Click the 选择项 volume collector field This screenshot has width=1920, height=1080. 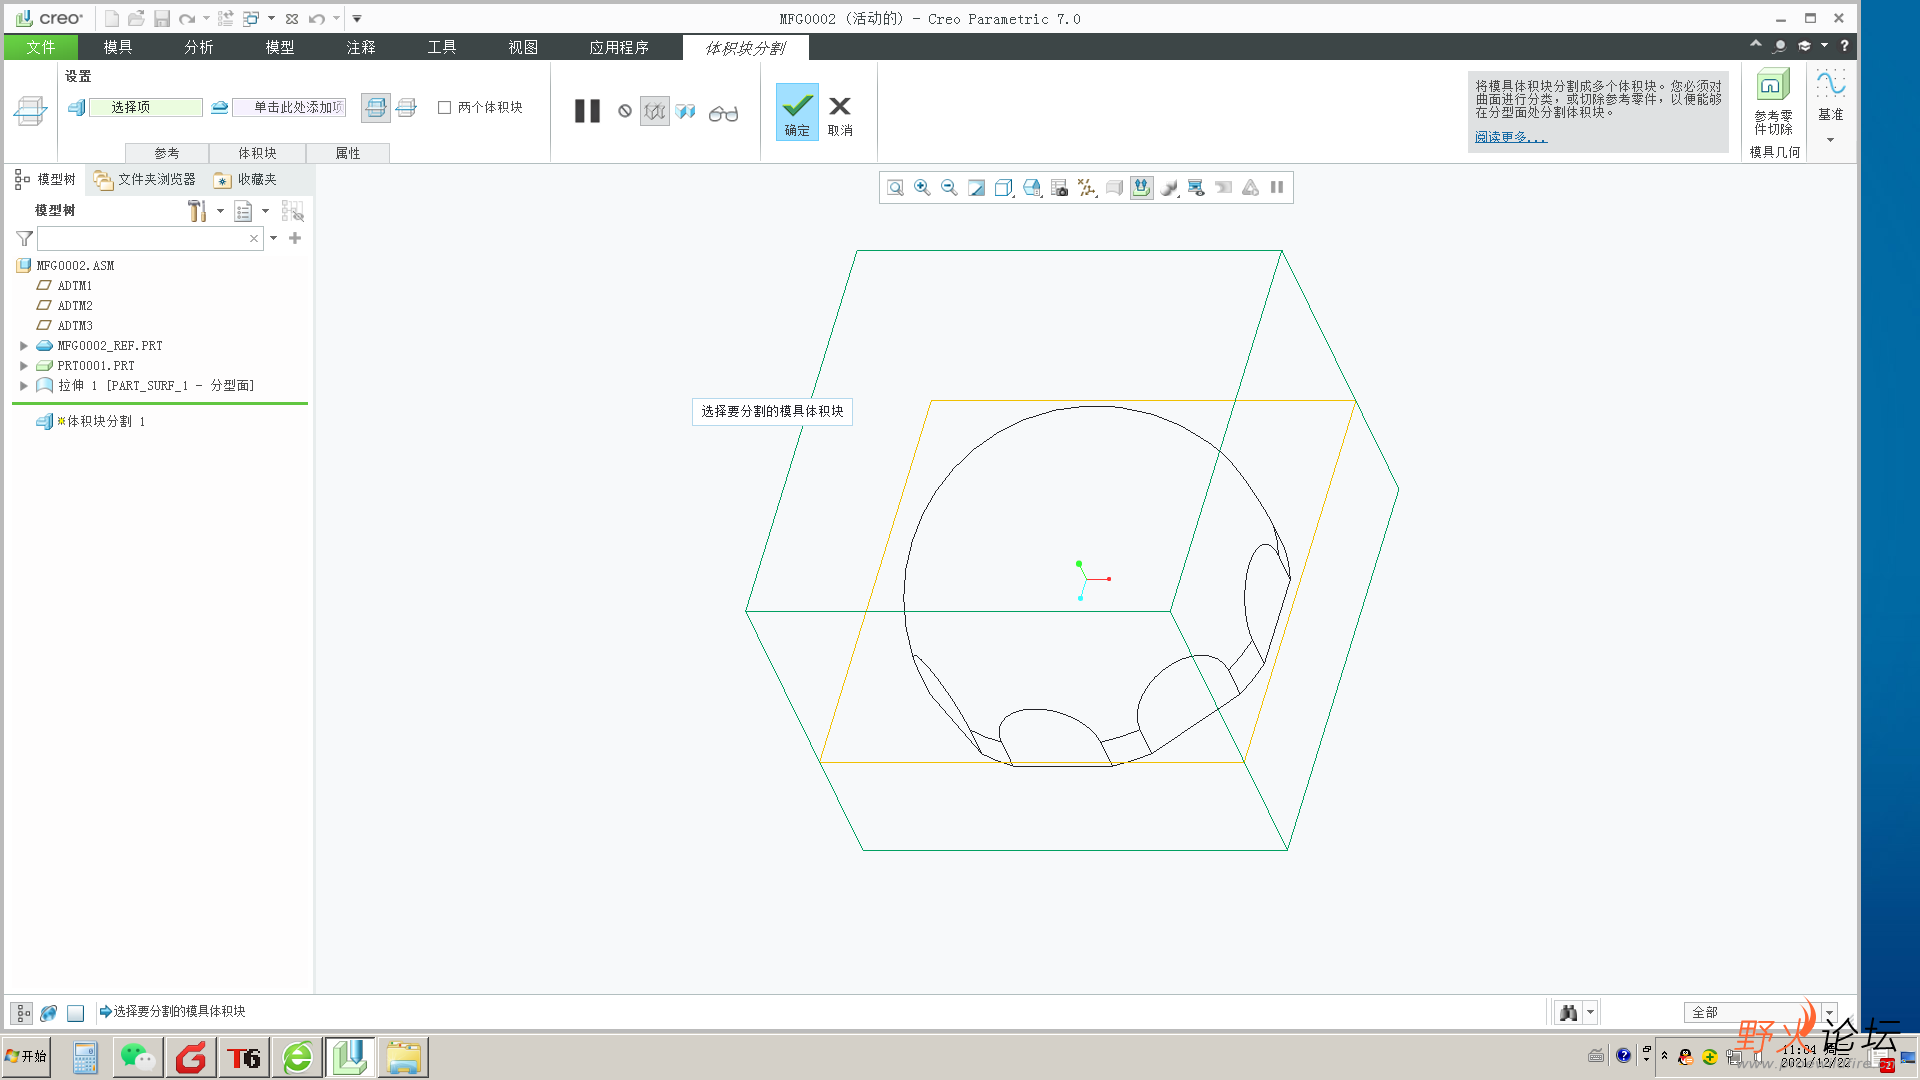pyautogui.click(x=146, y=107)
